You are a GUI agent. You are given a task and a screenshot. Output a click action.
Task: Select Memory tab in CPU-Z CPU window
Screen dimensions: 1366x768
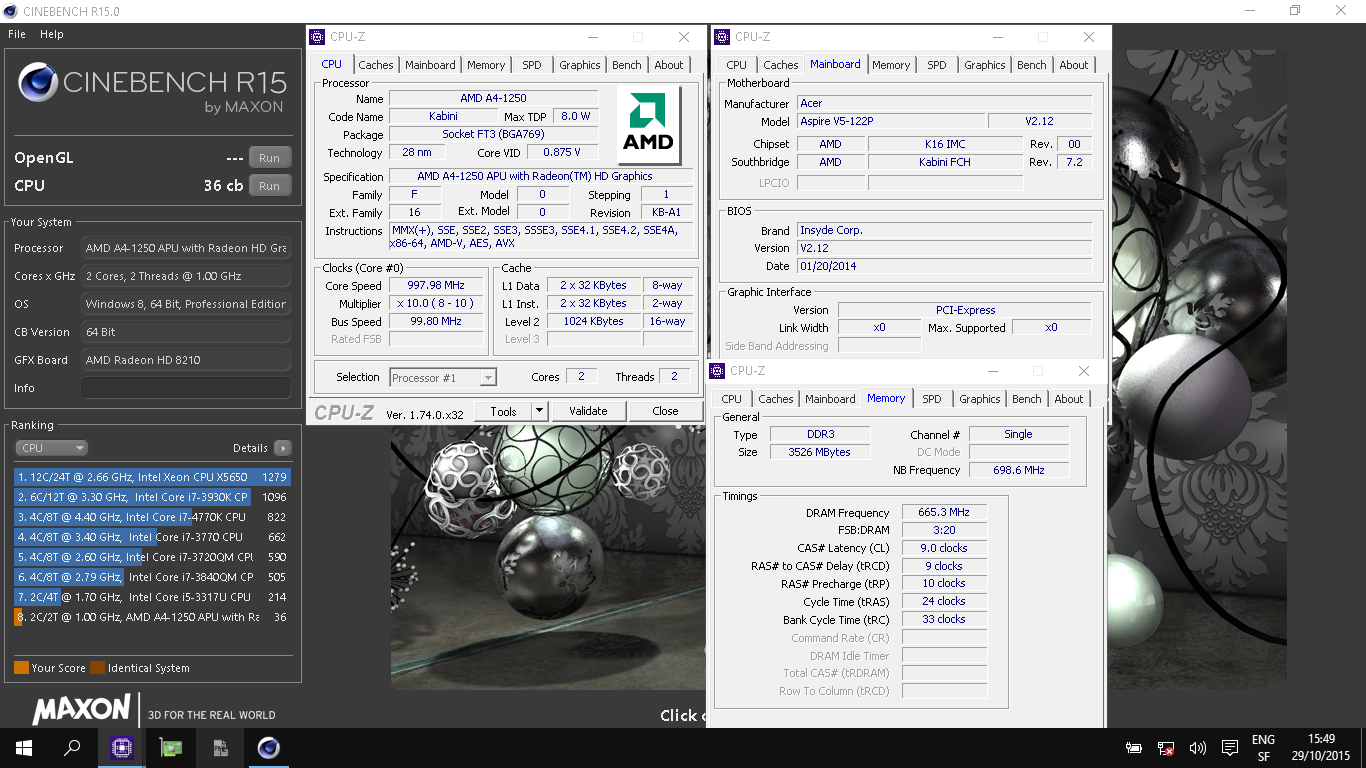pyautogui.click(x=486, y=65)
